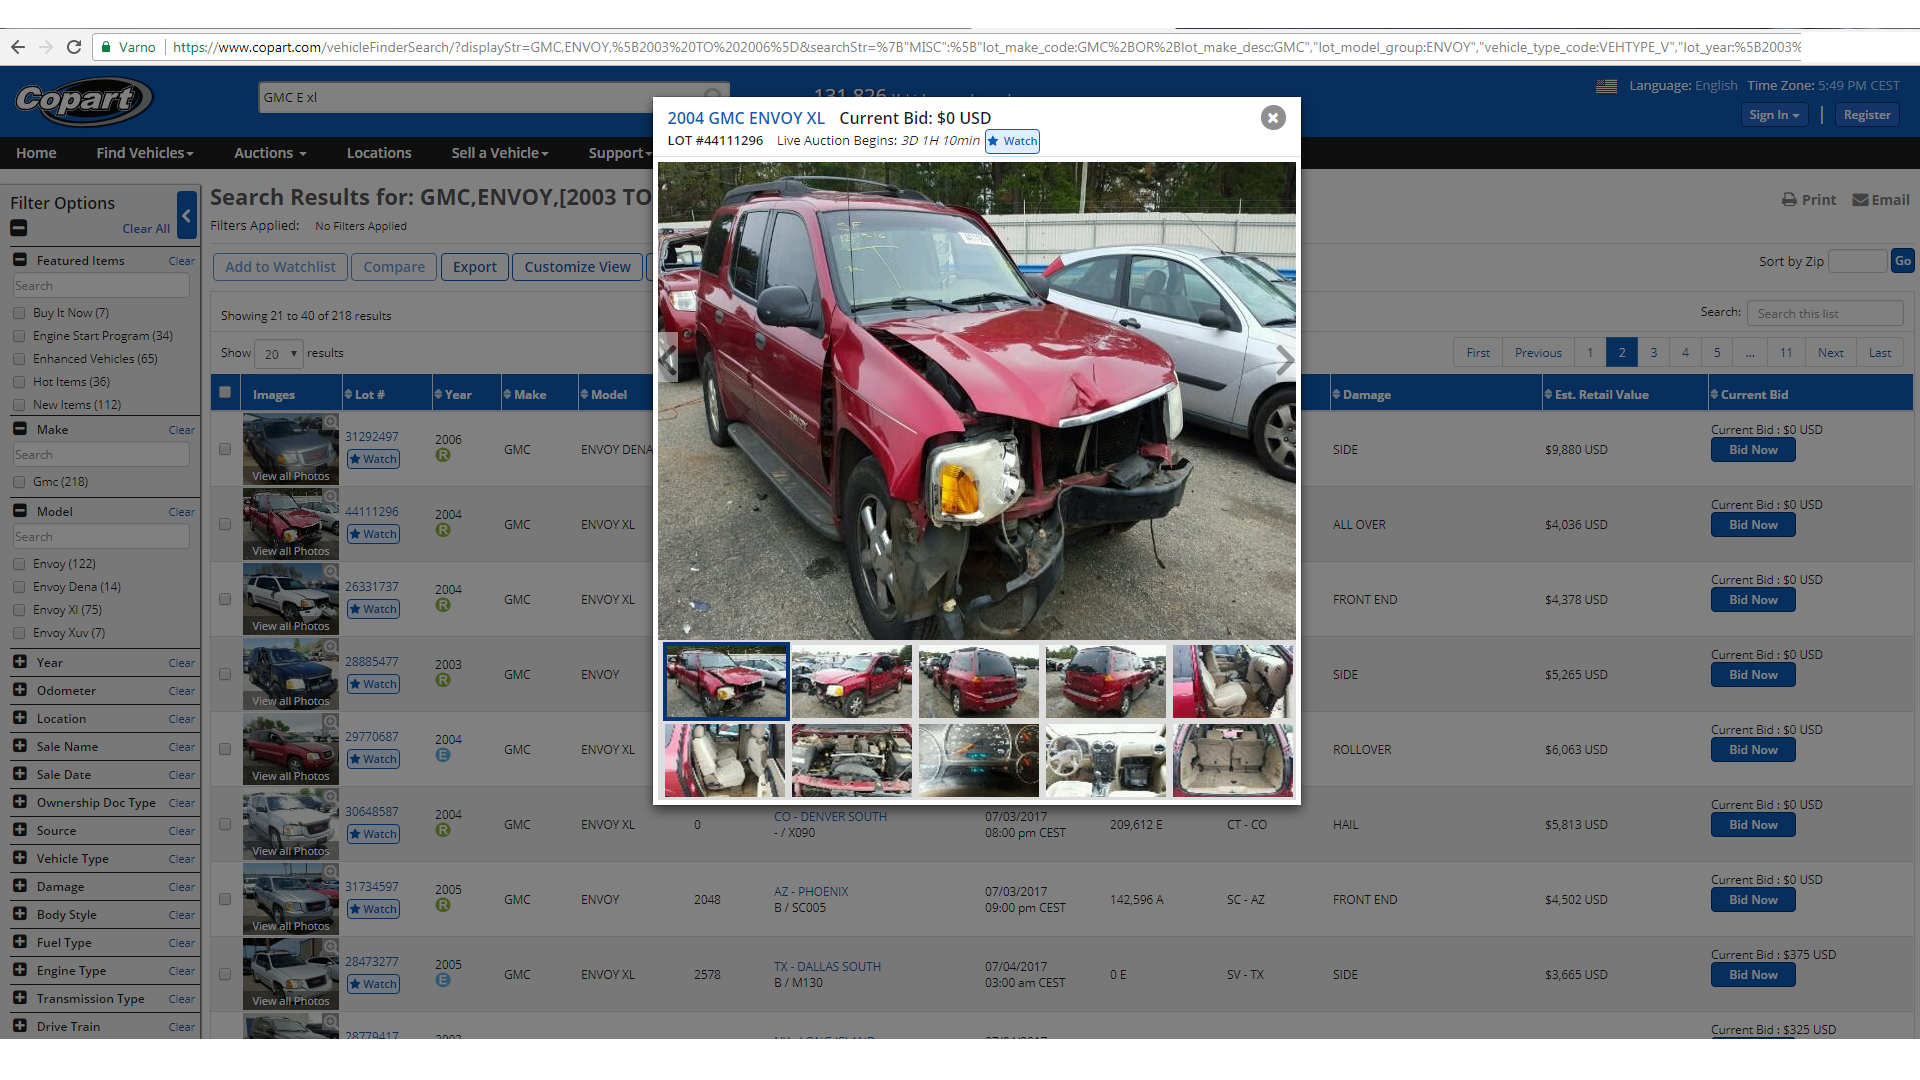Select checkbox for lot 31292497 row
This screenshot has width=1920, height=1080.
[x=225, y=450]
